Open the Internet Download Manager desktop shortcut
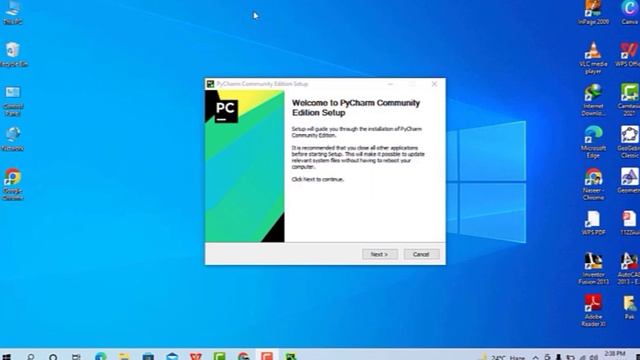 coord(593,100)
